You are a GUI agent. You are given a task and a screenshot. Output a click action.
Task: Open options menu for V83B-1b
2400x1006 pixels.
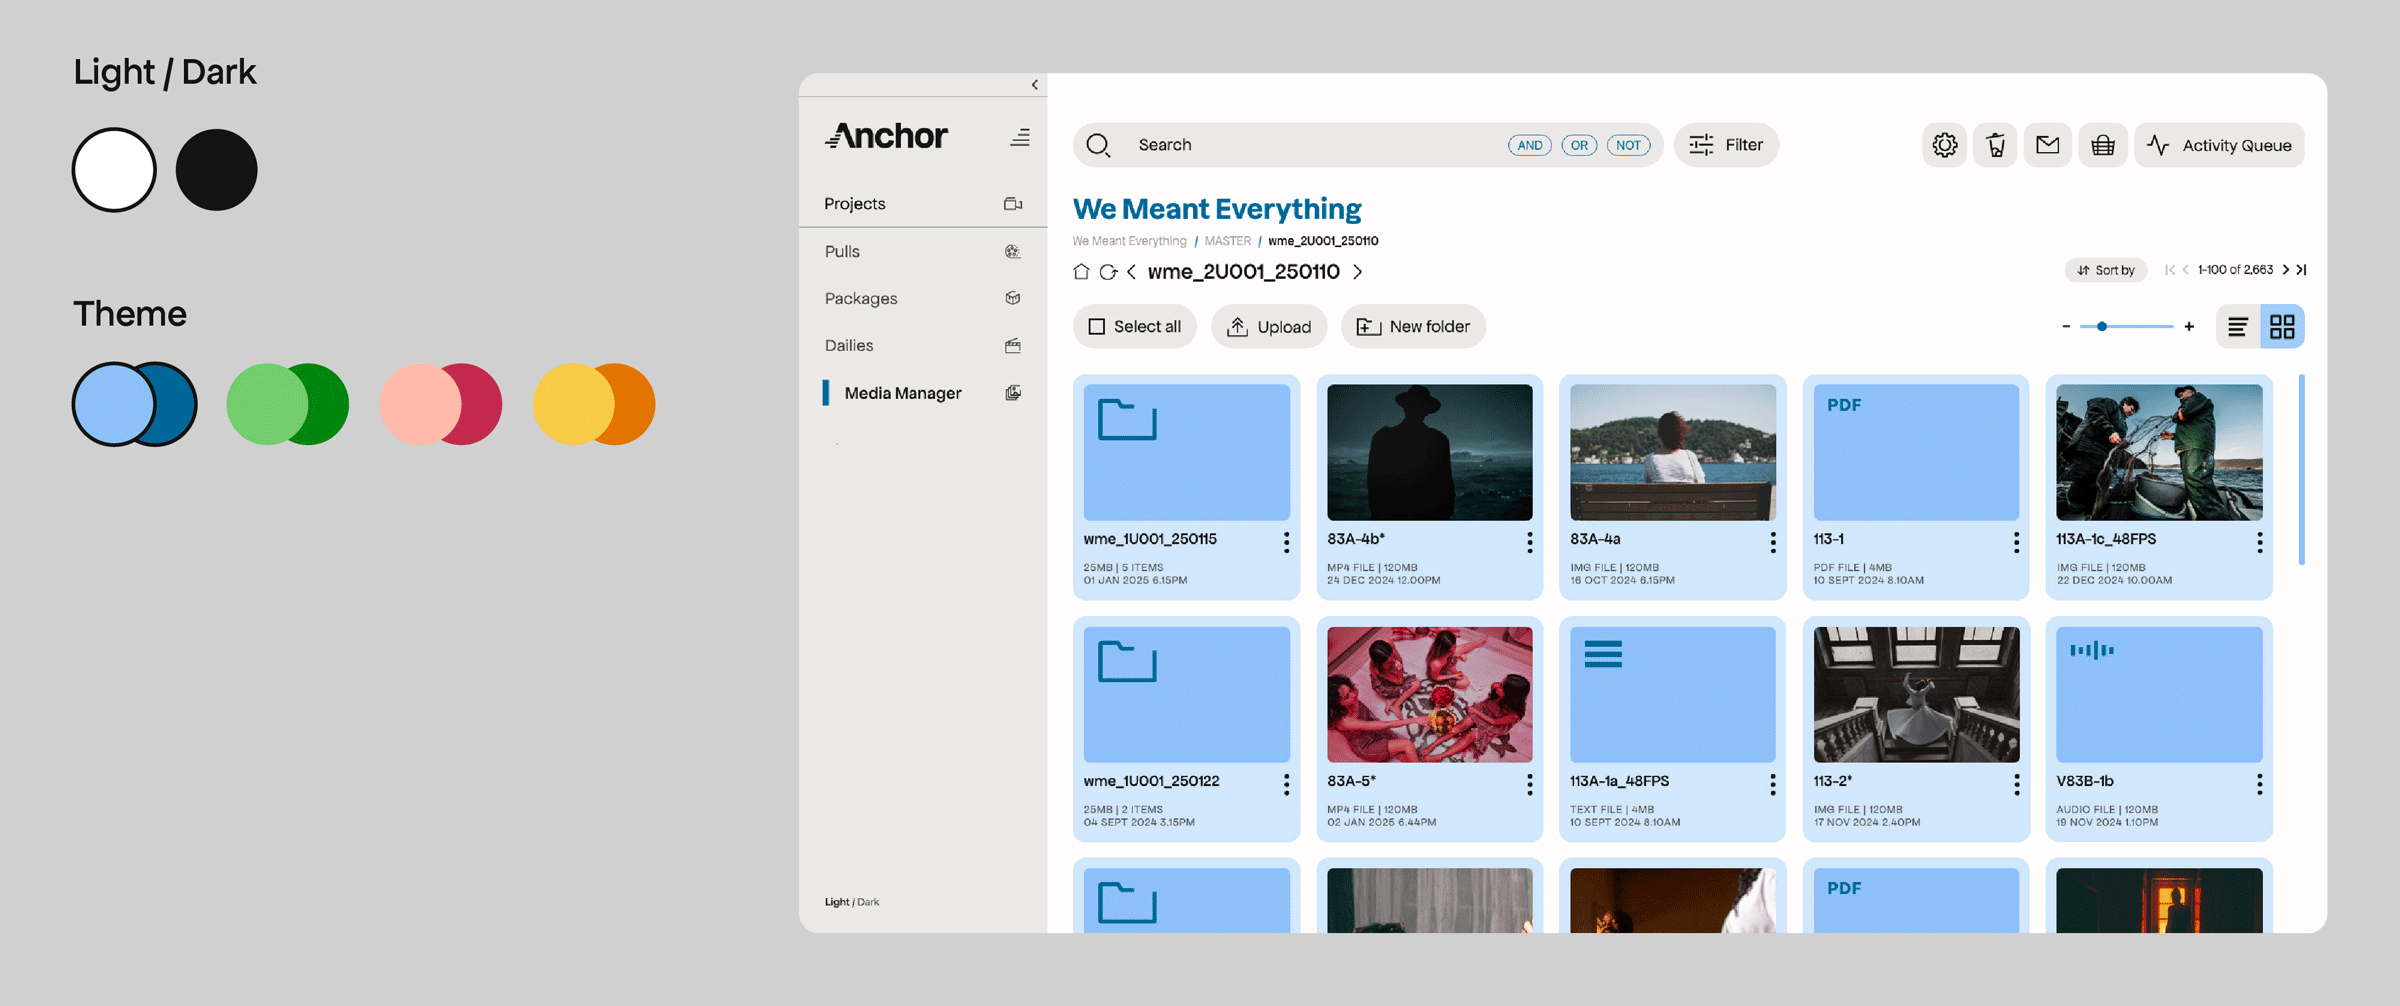tap(2259, 784)
